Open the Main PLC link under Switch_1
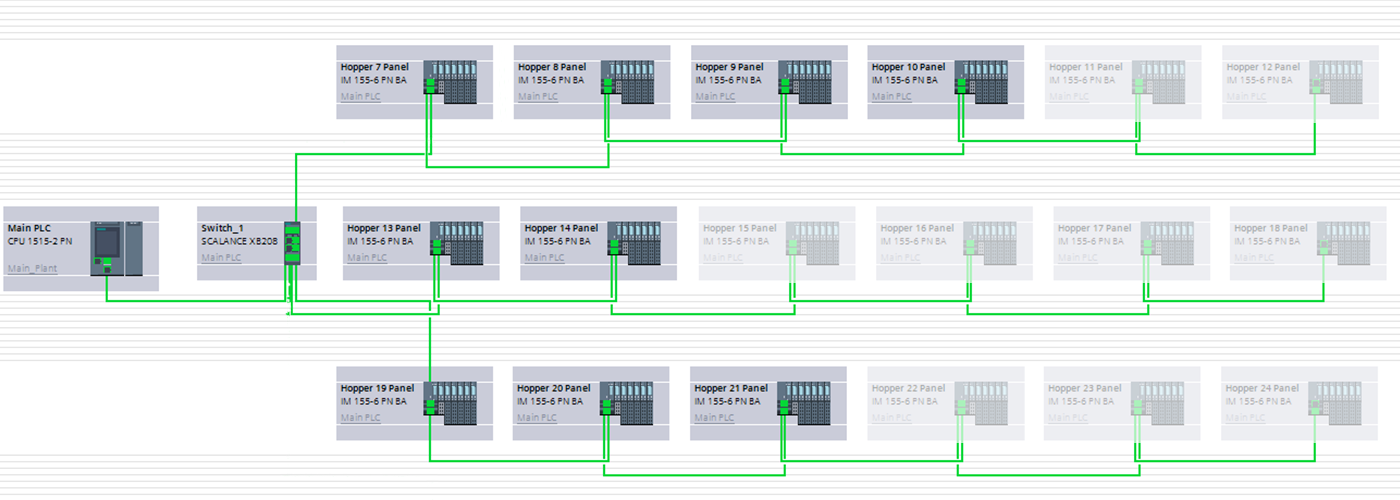This screenshot has height=500, width=1400. [221, 257]
